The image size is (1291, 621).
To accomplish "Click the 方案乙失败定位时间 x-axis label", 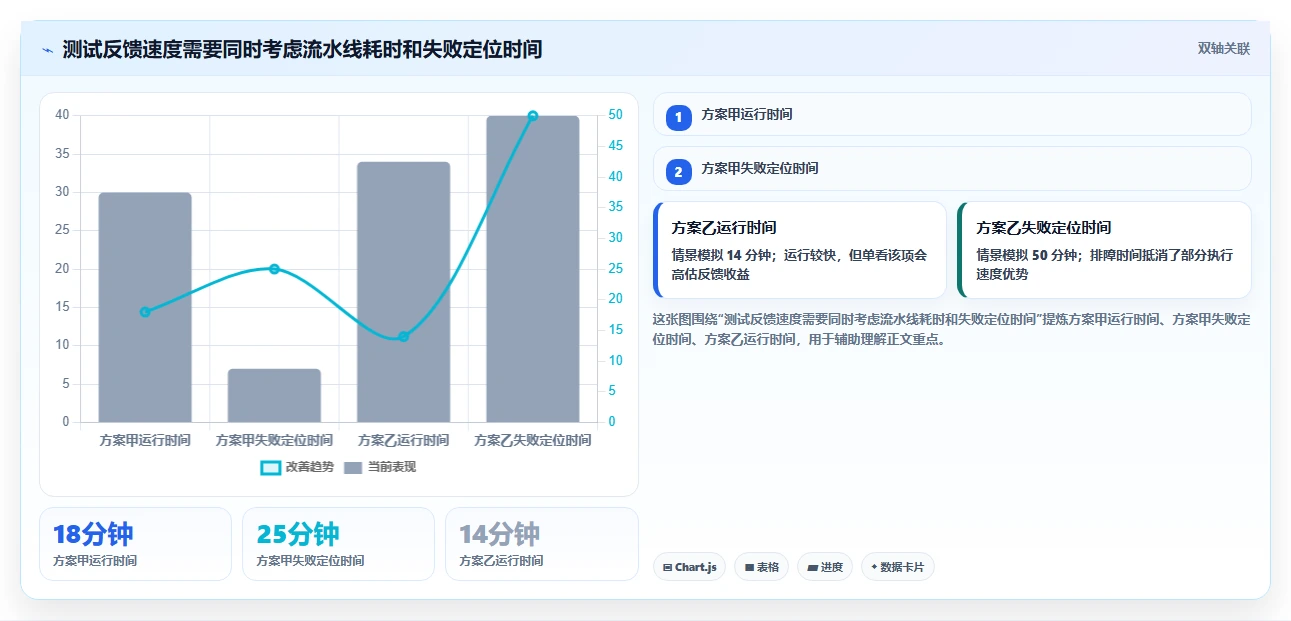I will [x=533, y=440].
